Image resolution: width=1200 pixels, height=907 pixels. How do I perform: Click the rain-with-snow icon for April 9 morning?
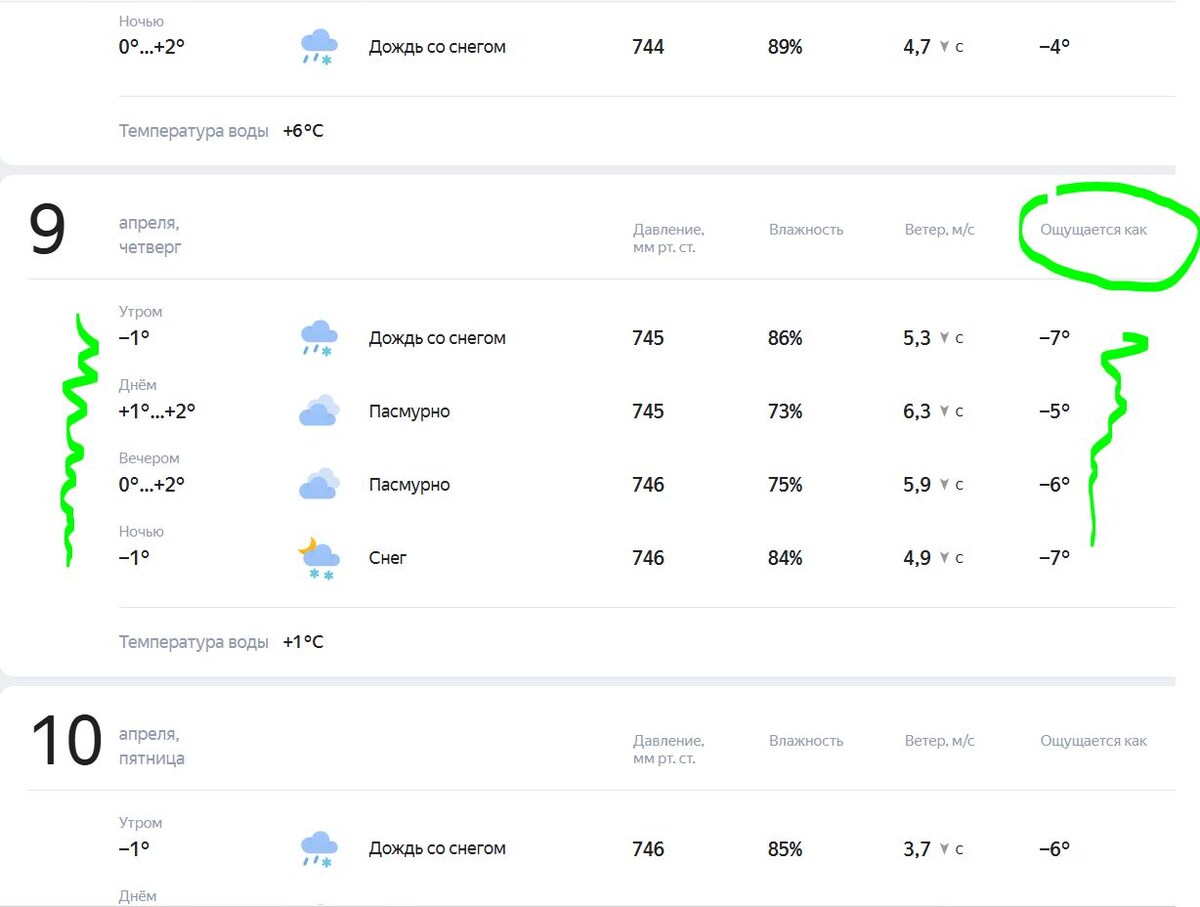click(317, 337)
